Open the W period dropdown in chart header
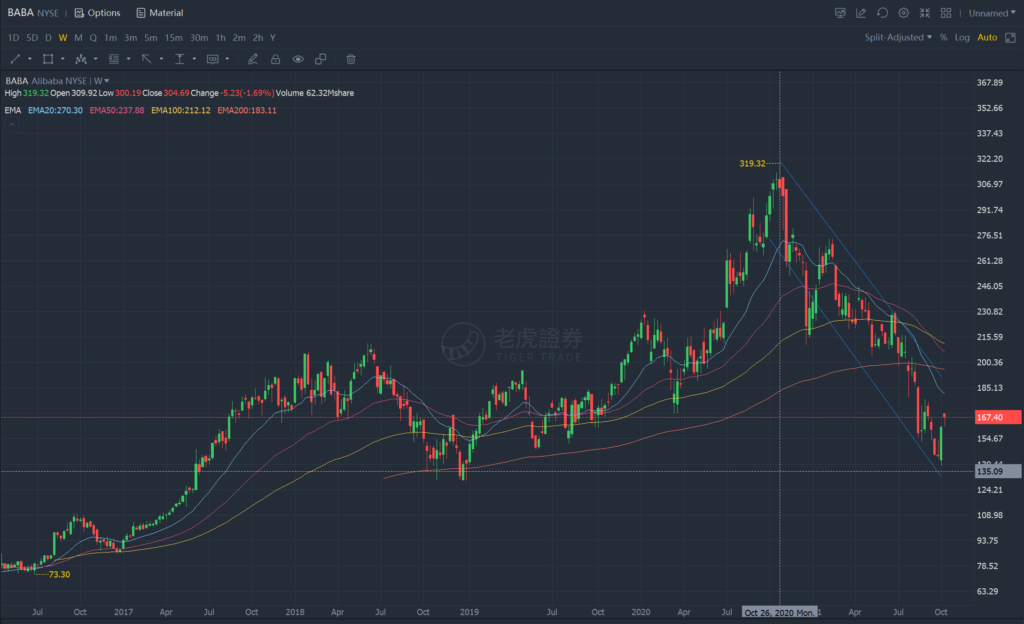The height and width of the screenshot is (624, 1024). [x=101, y=81]
